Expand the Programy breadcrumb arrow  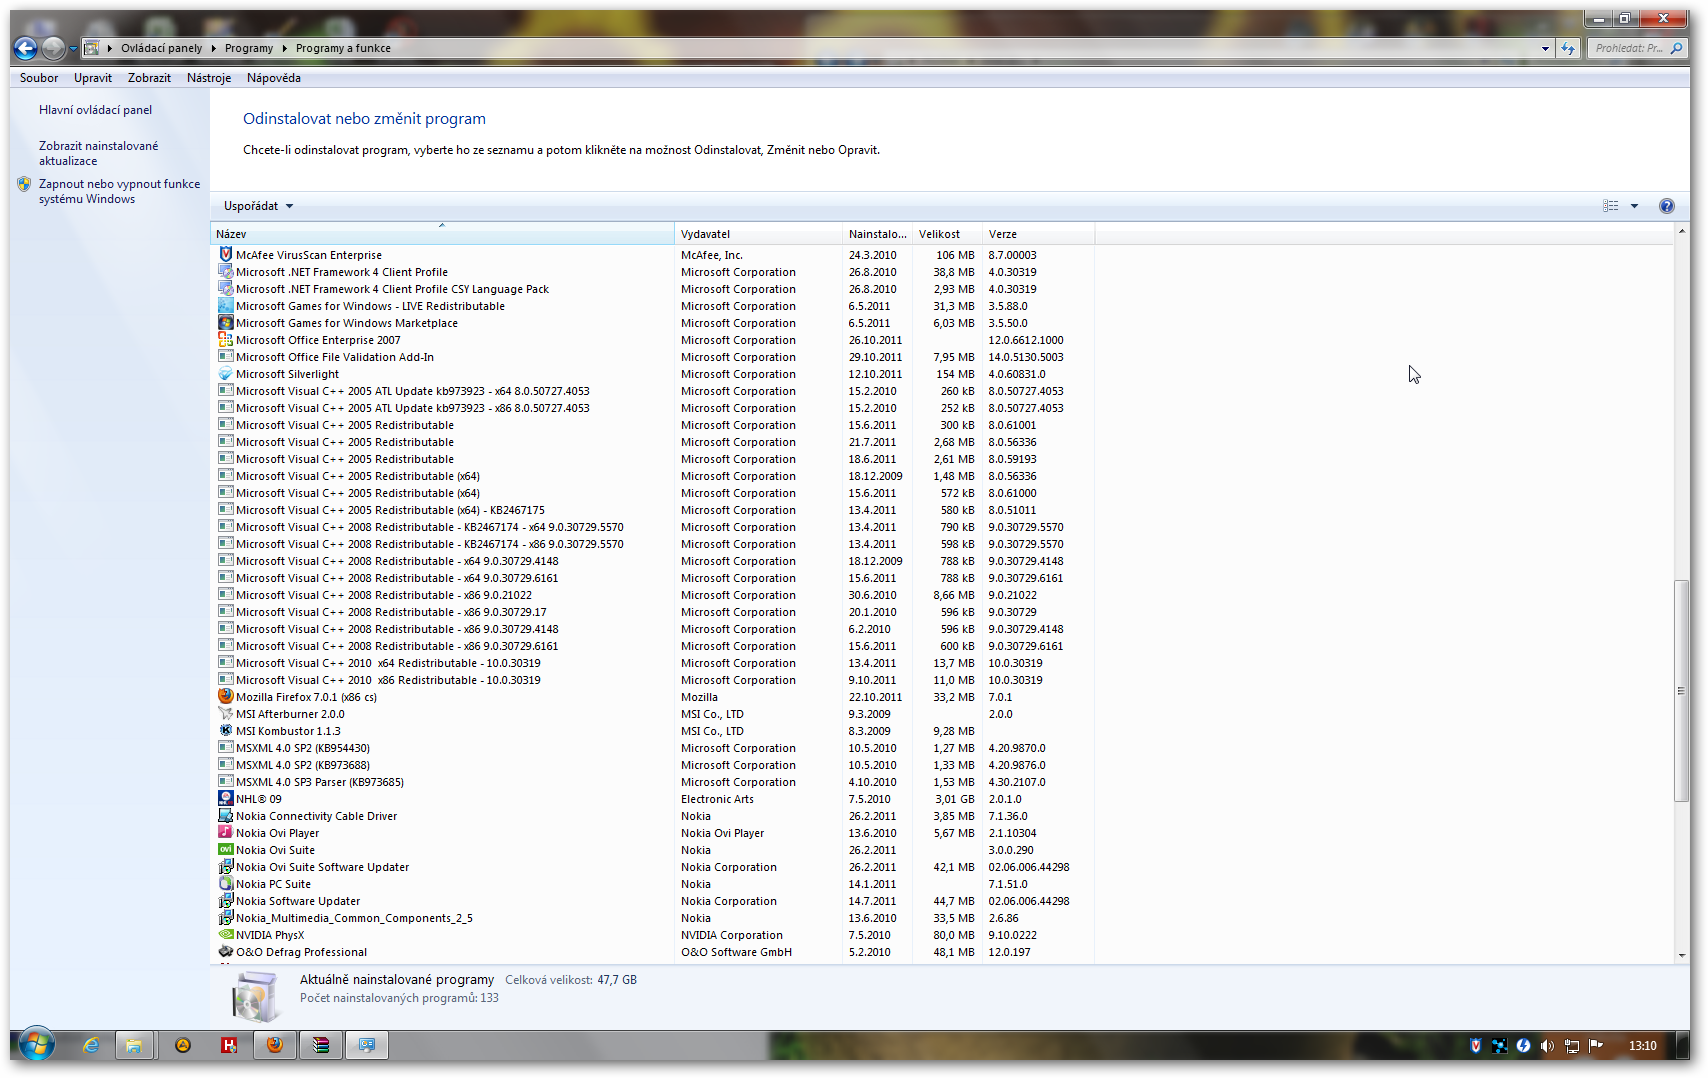pyautogui.click(x=284, y=48)
